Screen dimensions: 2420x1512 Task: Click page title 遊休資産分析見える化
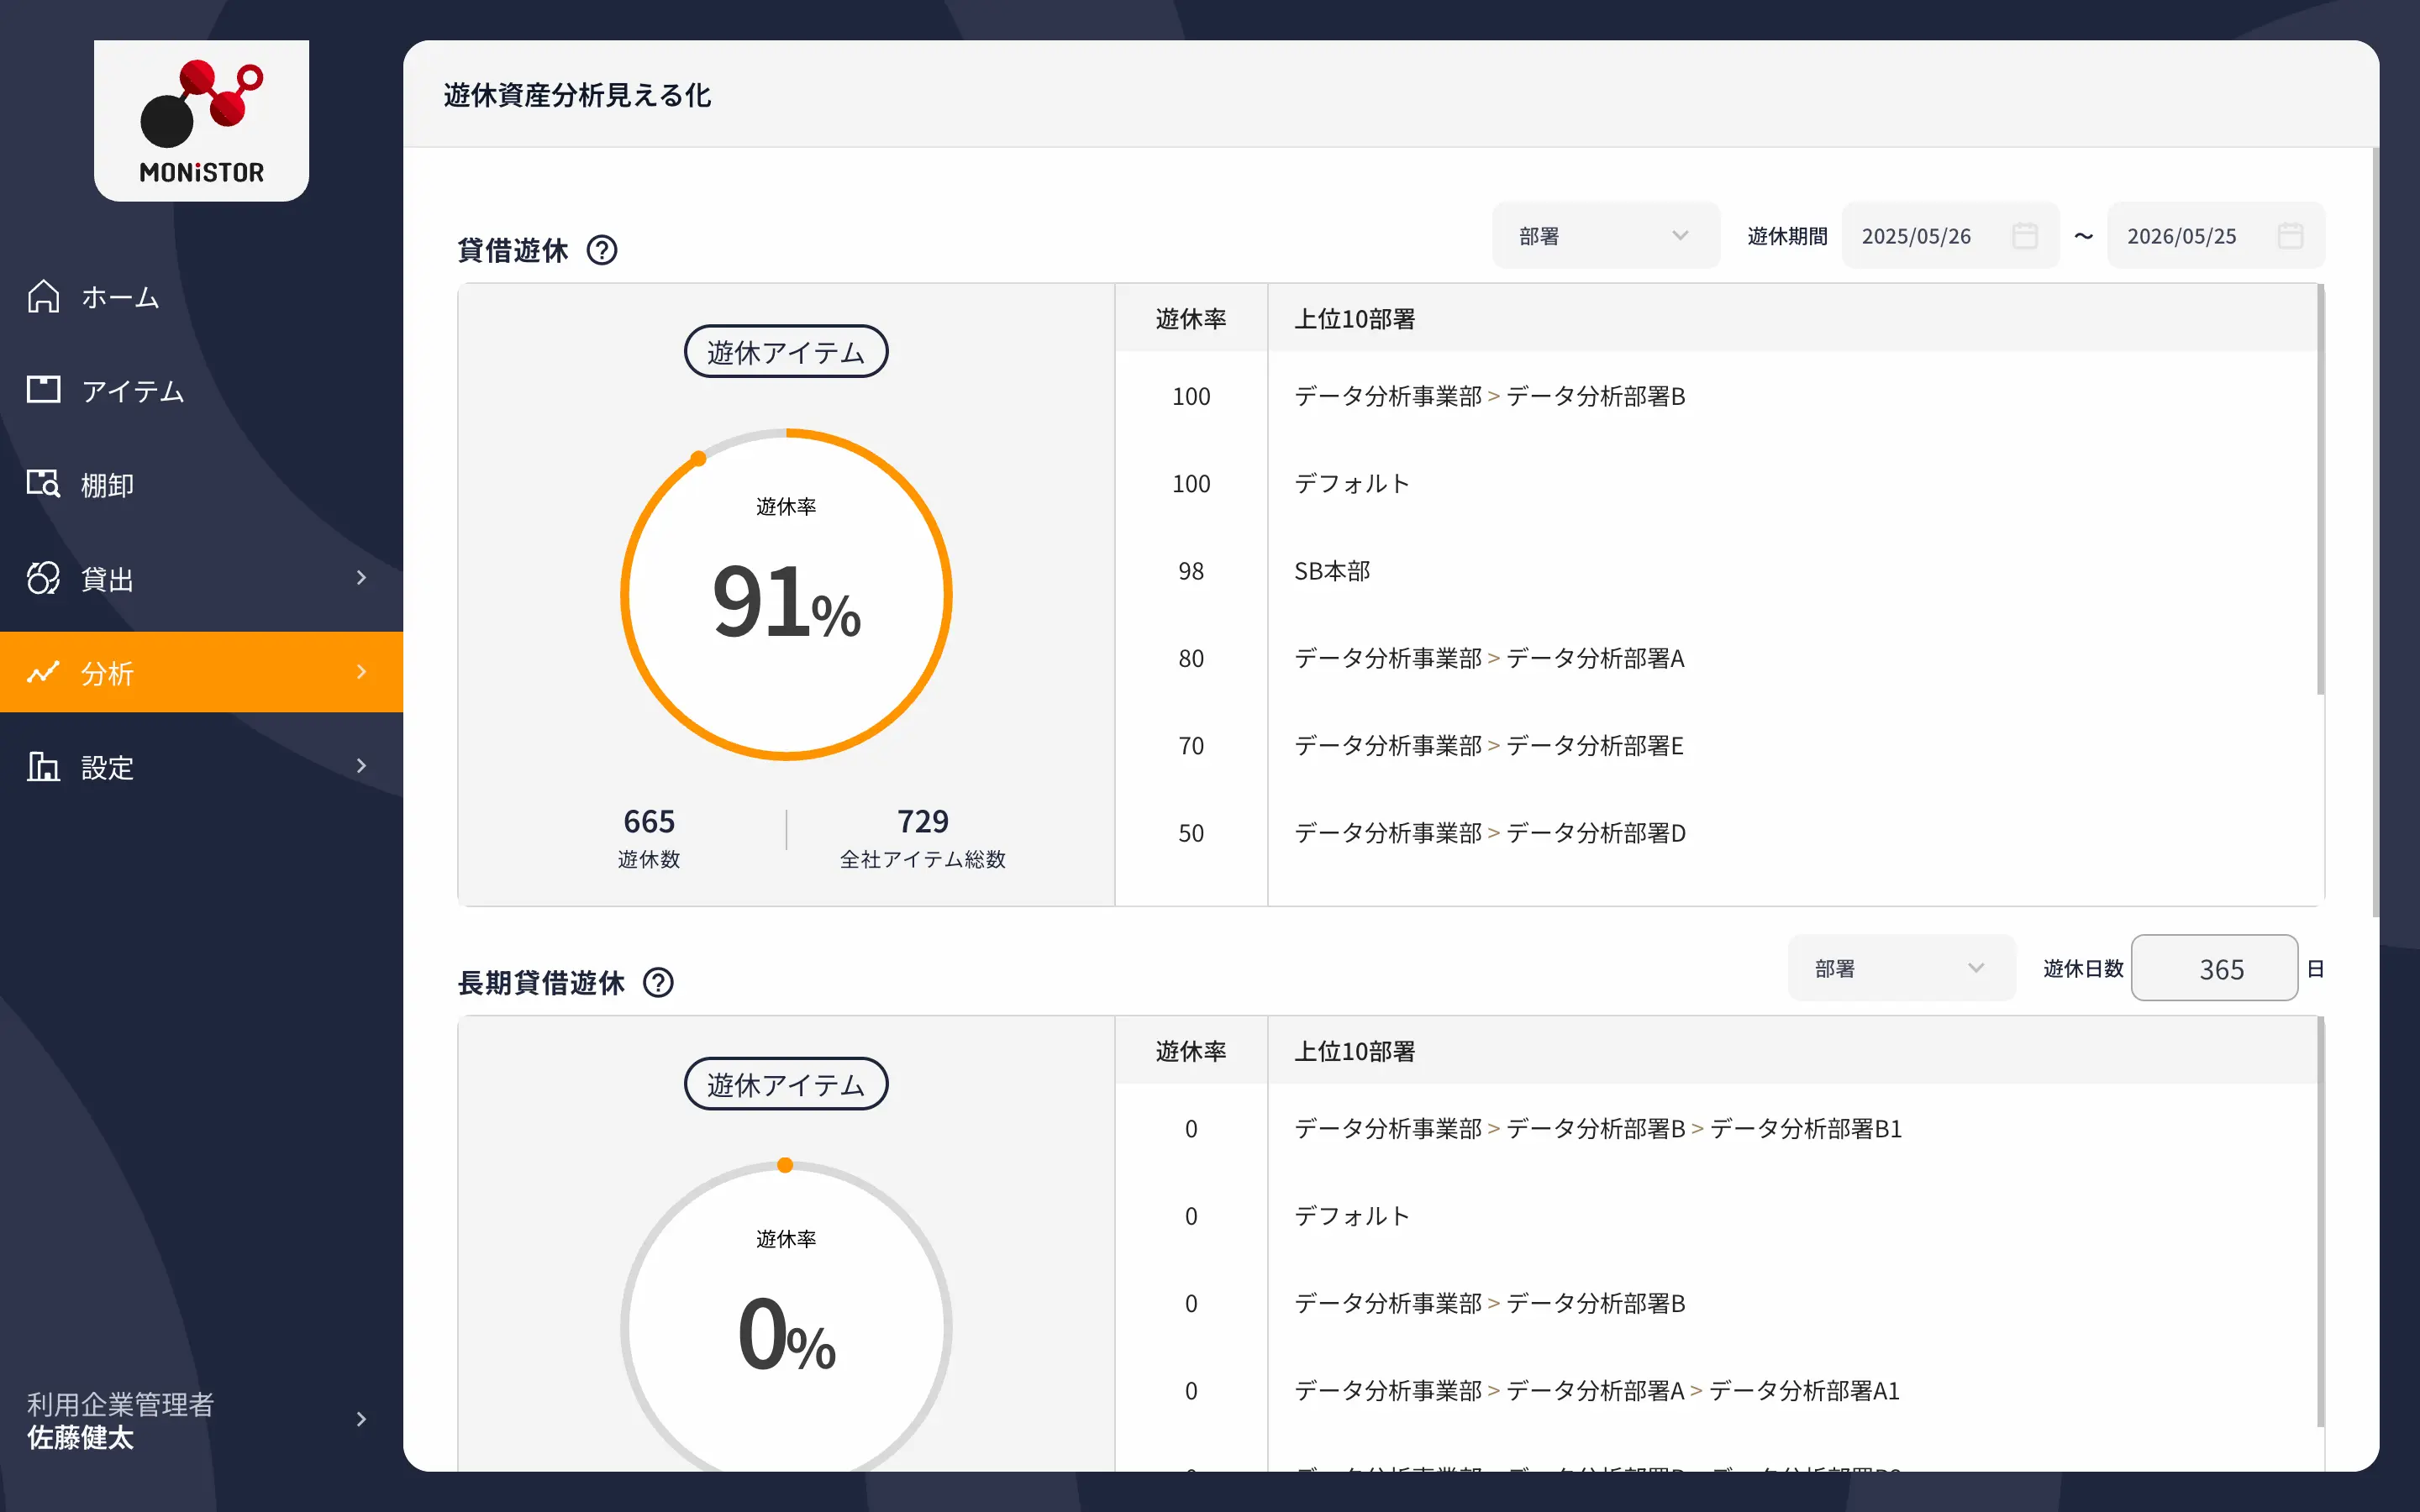point(577,95)
